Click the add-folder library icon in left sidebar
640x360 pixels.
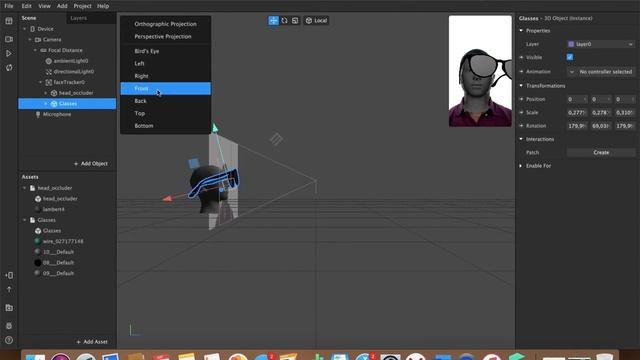tap(9, 308)
